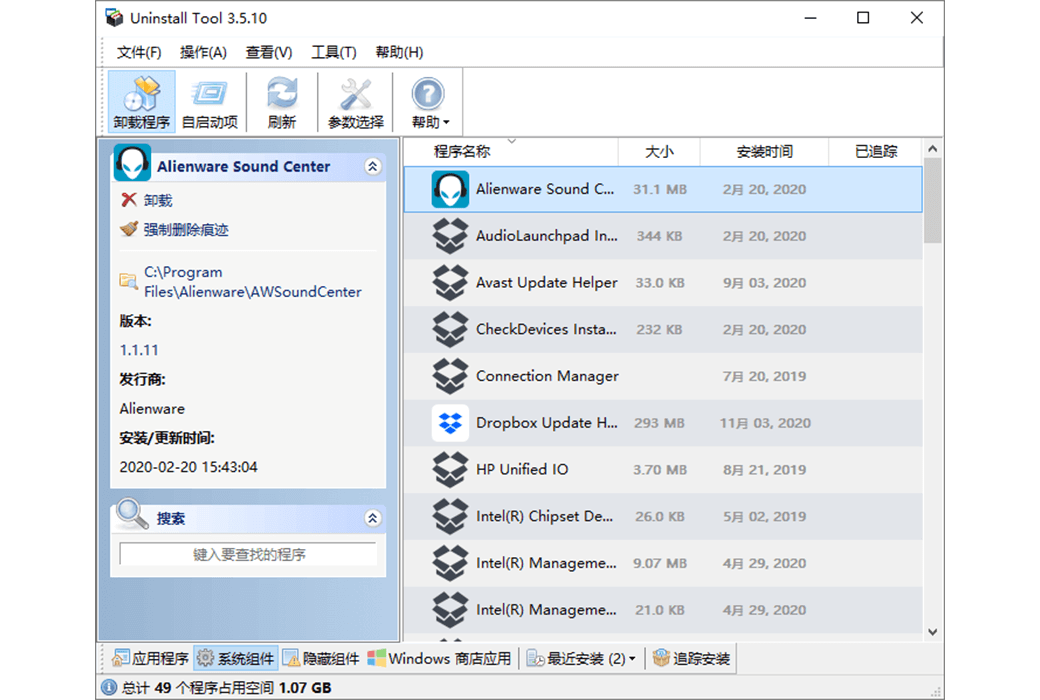This screenshot has width=1040, height=700.
Task: Click the install folder icon
Action: coord(129,281)
